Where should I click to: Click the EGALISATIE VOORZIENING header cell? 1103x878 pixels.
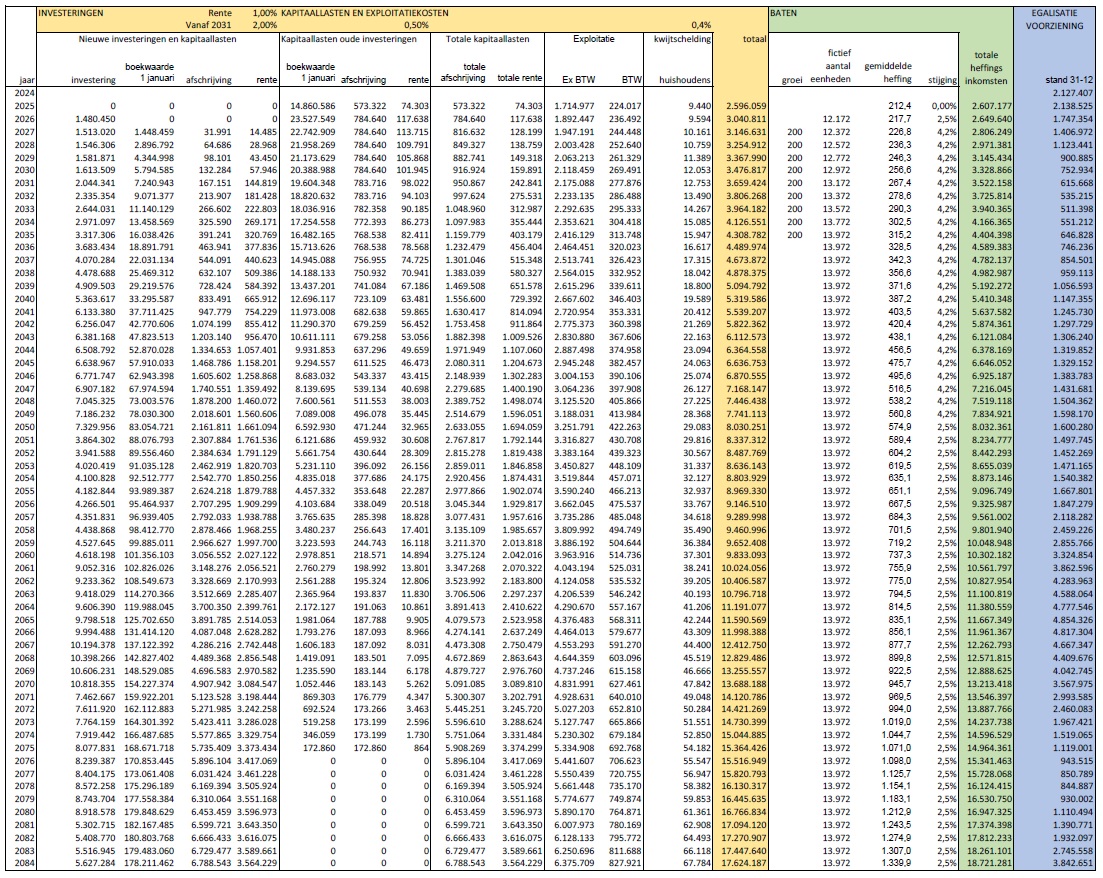1055,19
